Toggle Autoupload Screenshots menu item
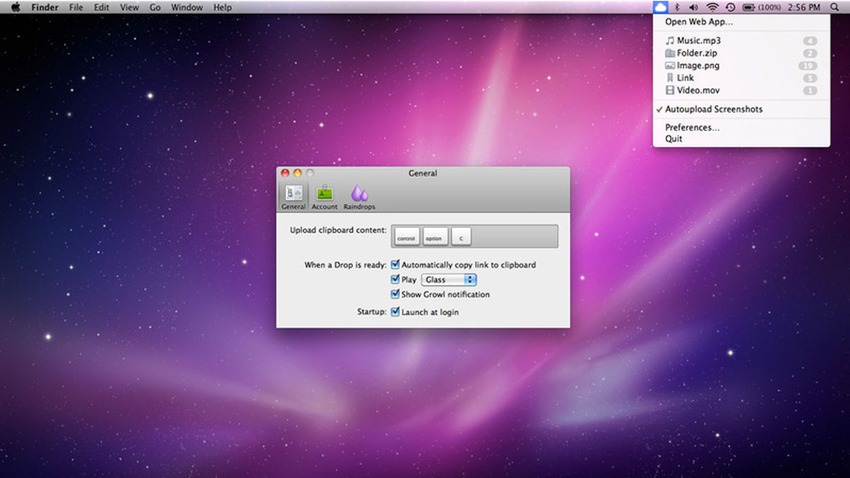This screenshot has width=850, height=478. (x=713, y=109)
